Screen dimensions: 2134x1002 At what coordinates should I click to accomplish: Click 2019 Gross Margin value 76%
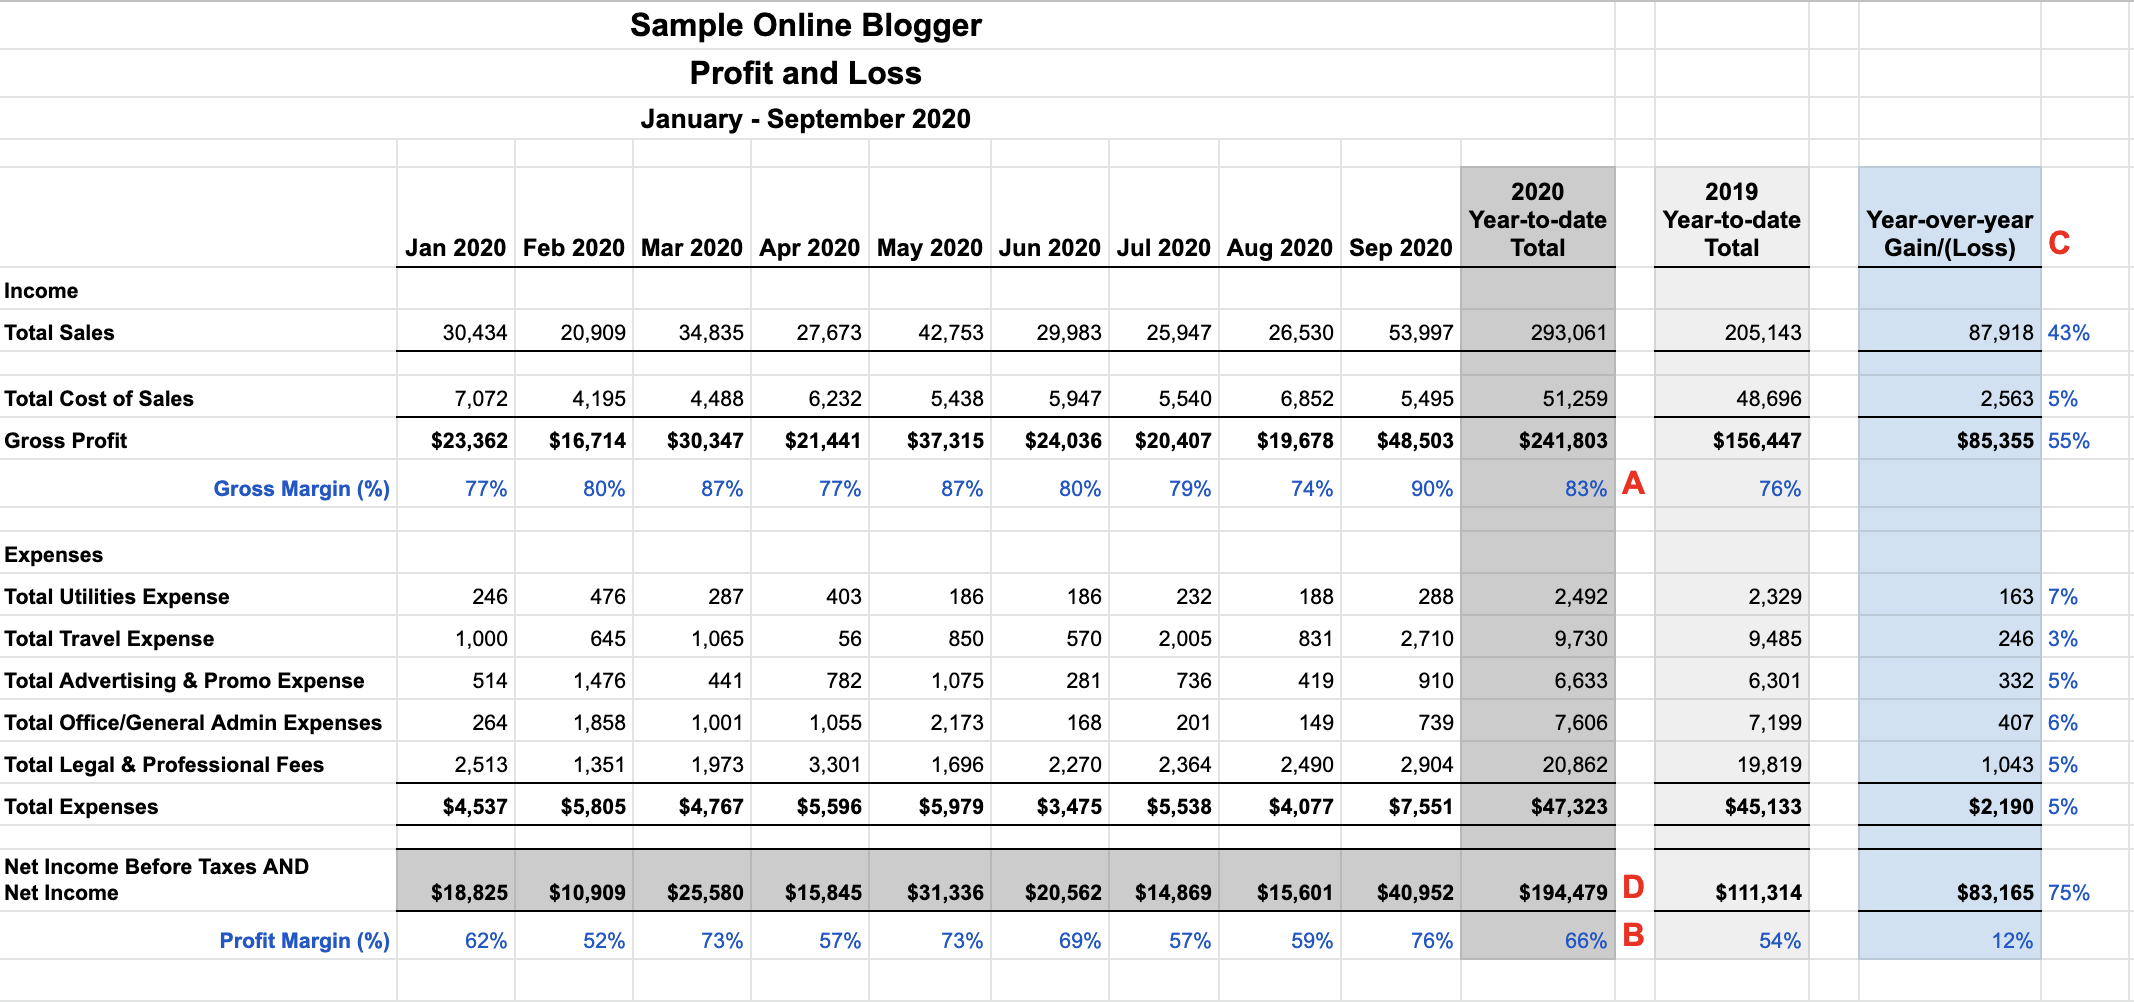click(x=1780, y=489)
